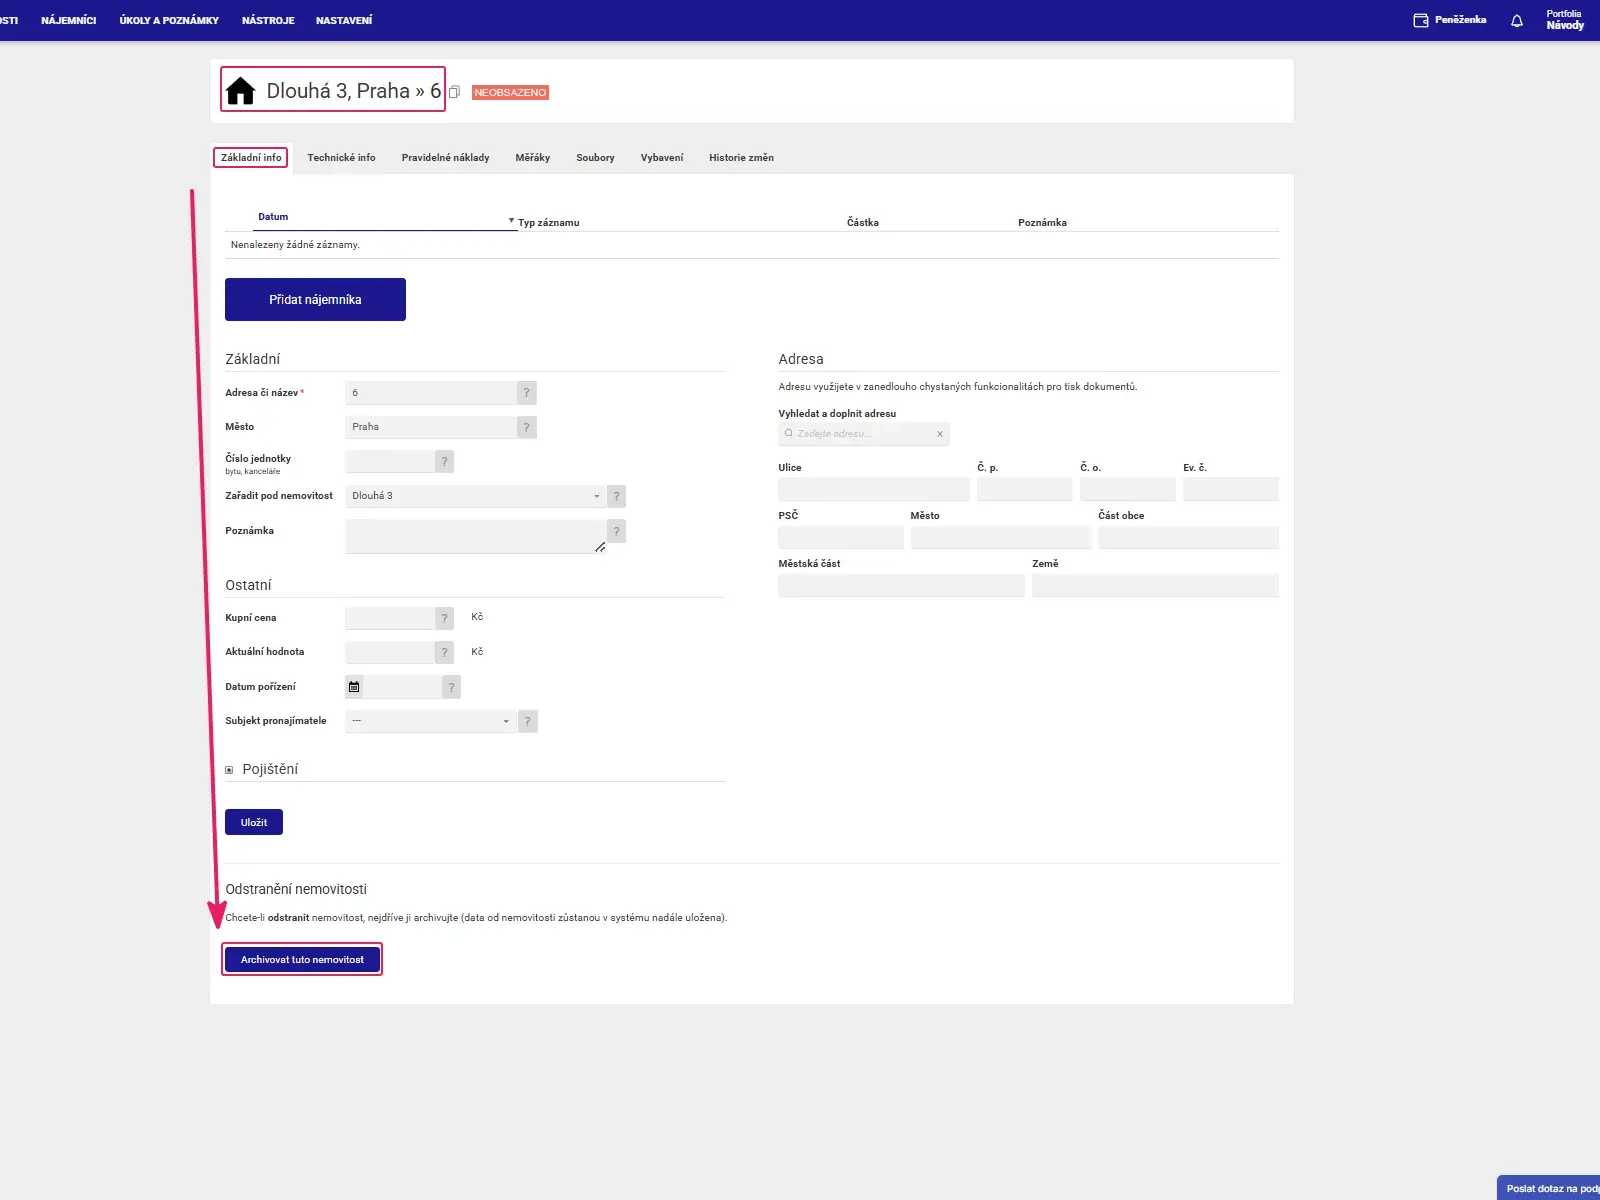Click the Poznámka column header
Screen dimensions: 1600x1200
click(1042, 223)
